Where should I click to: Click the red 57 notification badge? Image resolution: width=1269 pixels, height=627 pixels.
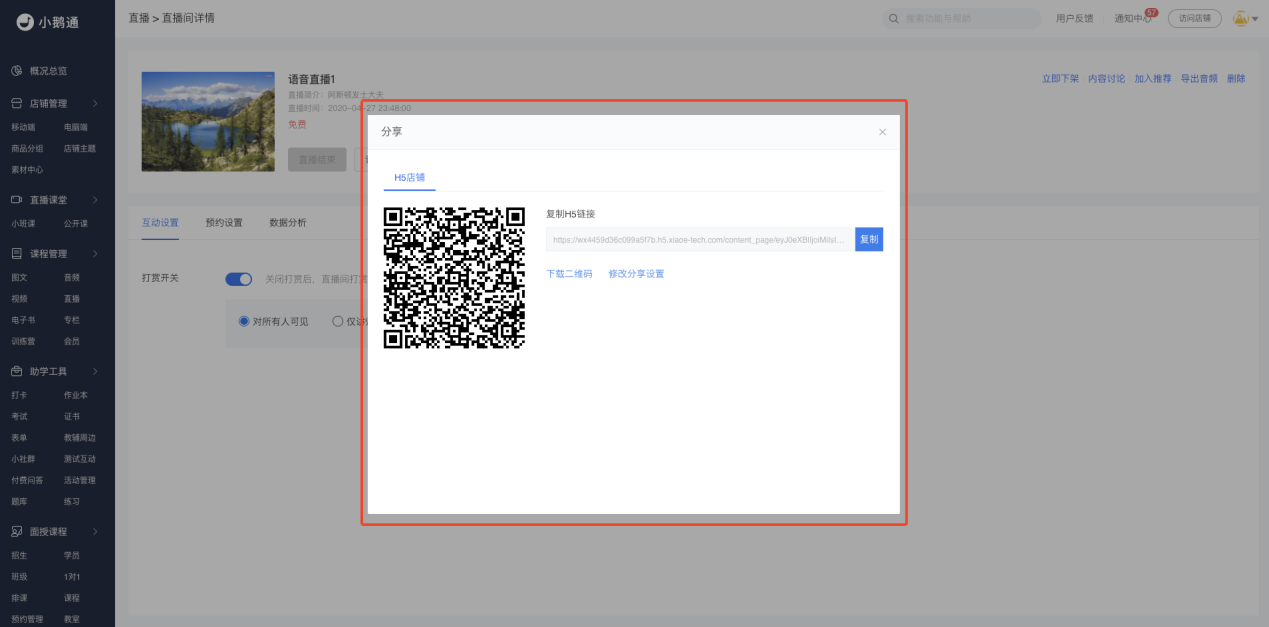click(x=1151, y=13)
